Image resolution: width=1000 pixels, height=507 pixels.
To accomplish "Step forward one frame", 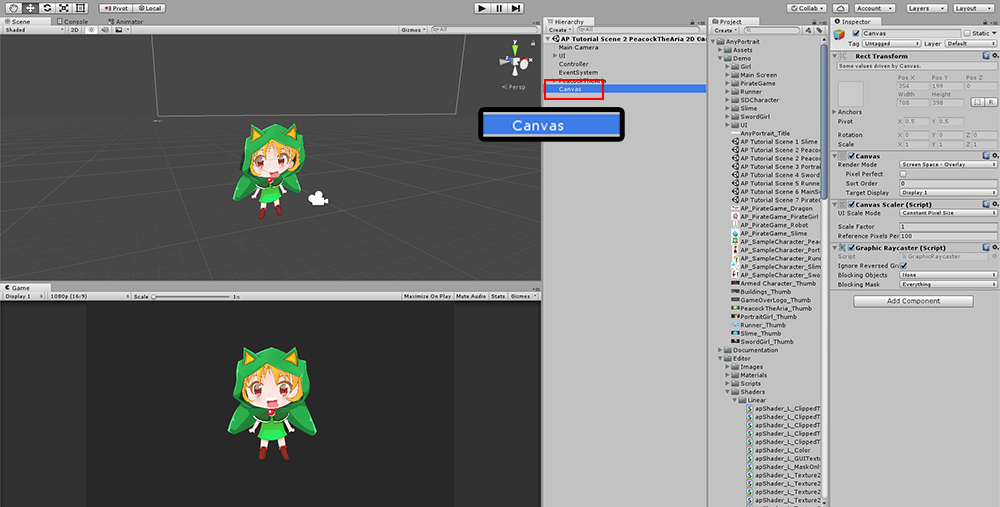I will pos(516,8).
